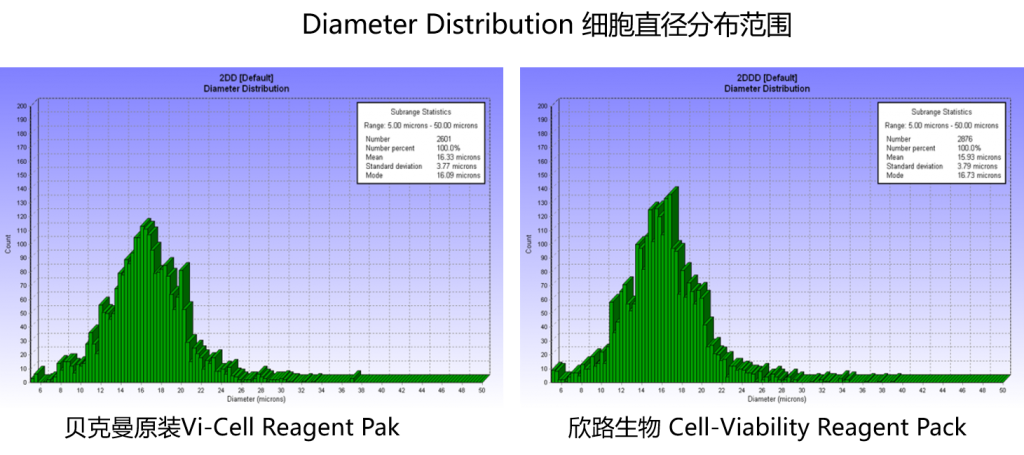Click the "Number percent" label in 2DDD statistics
Viewport: 1024px width, 455px height.
[x=910, y=148]
